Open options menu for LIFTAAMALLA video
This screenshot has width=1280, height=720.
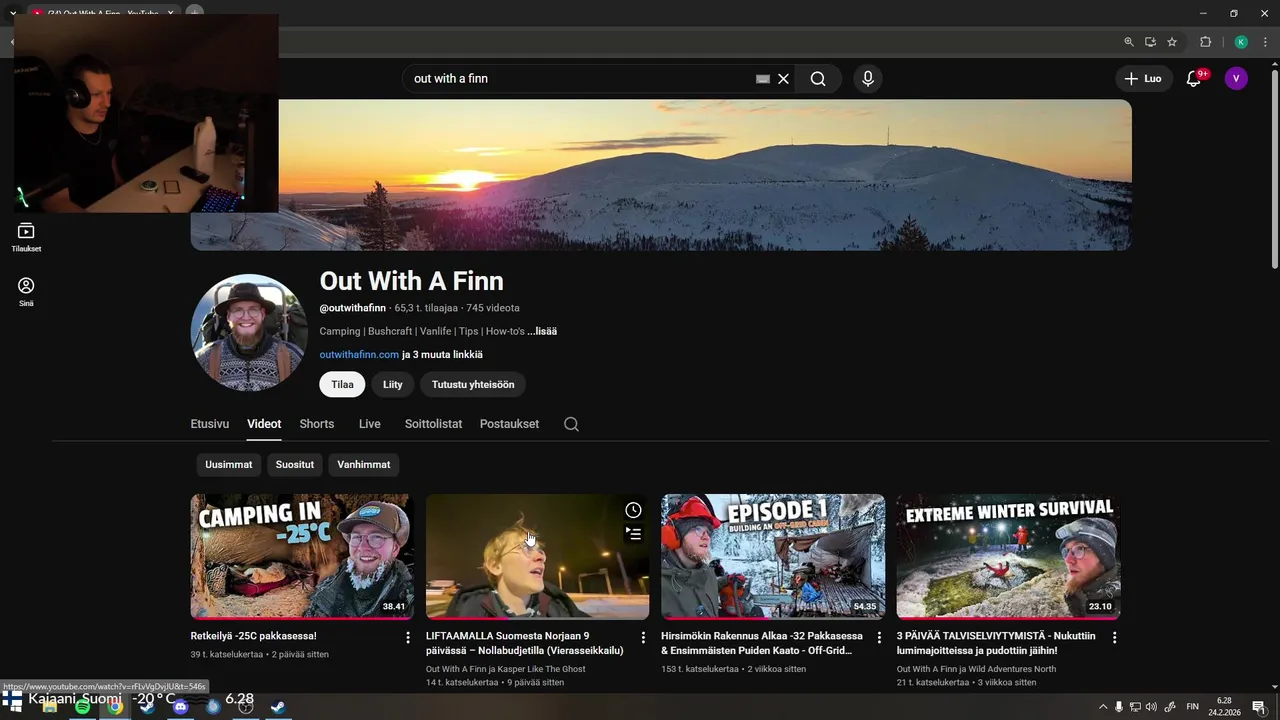pyautogui.click(x=644, y=637)
